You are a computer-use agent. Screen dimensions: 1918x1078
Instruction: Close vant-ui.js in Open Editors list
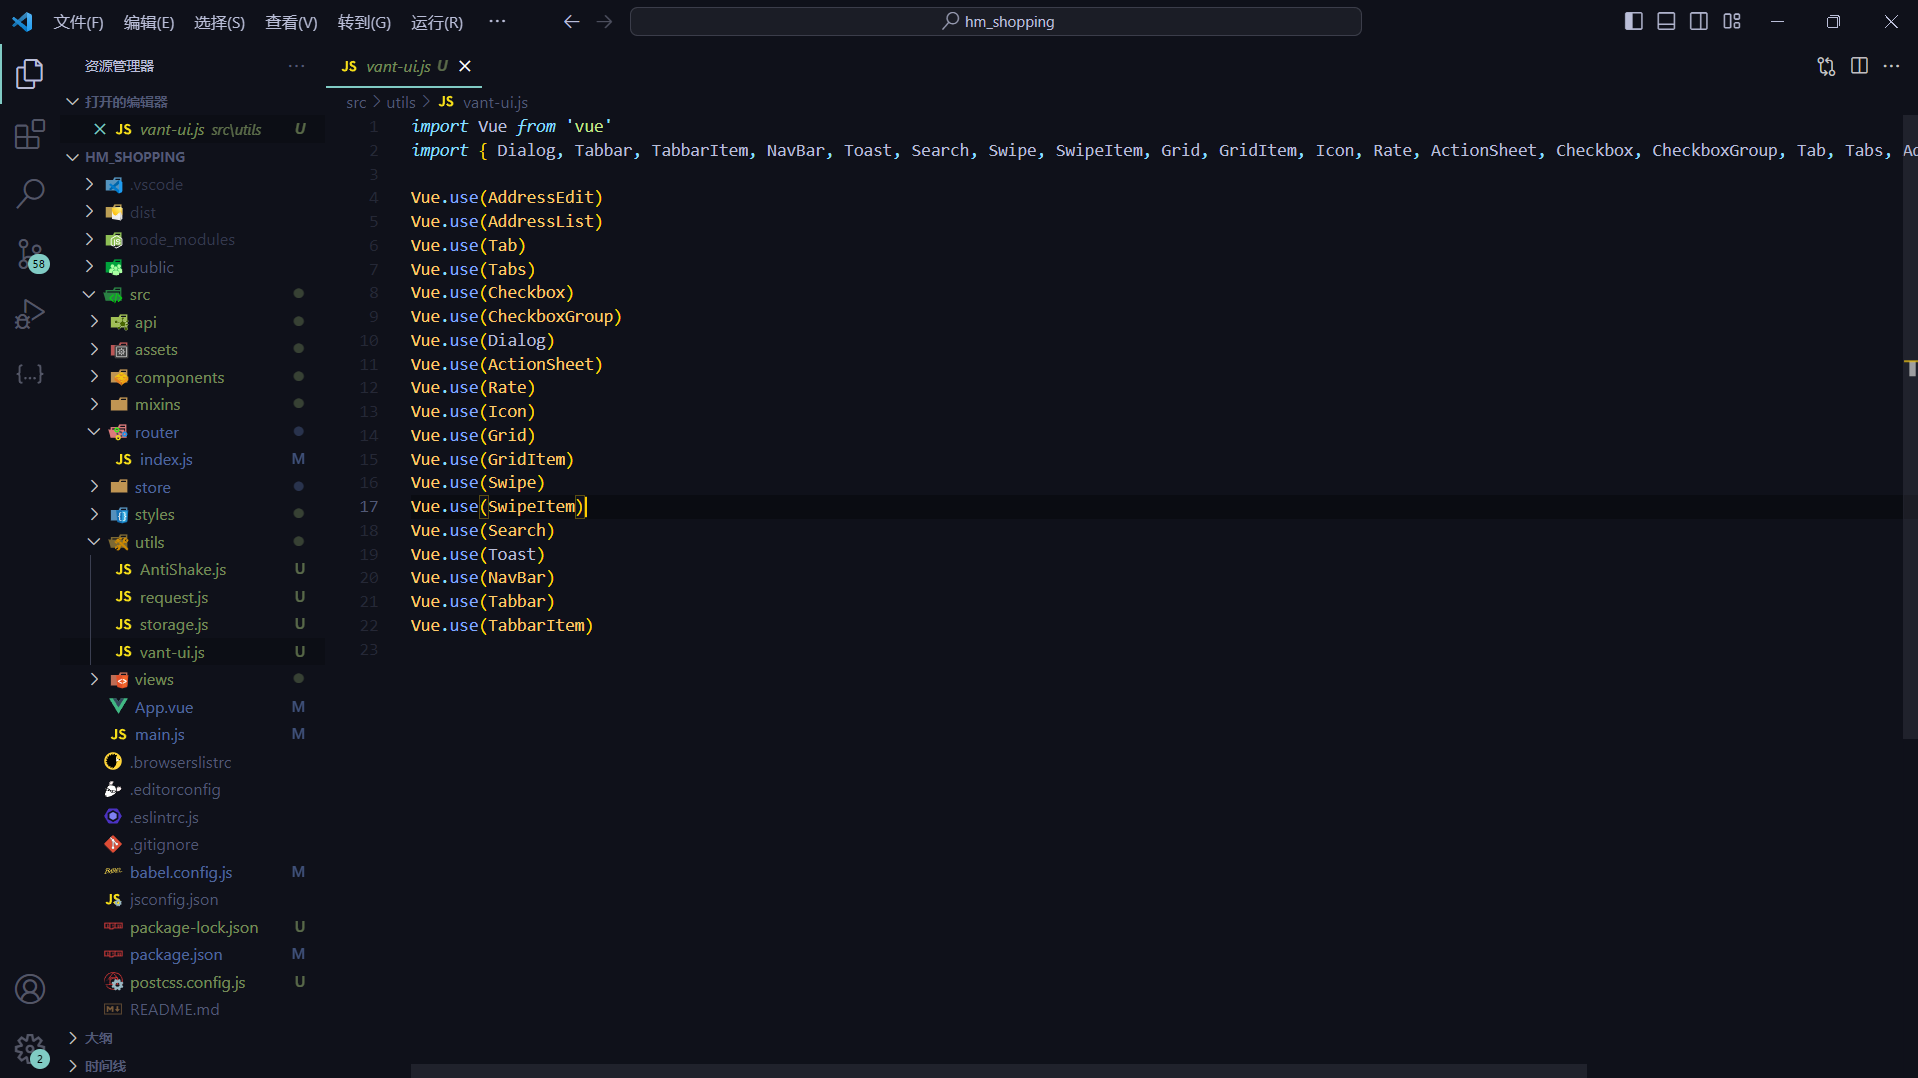[99, 129]
